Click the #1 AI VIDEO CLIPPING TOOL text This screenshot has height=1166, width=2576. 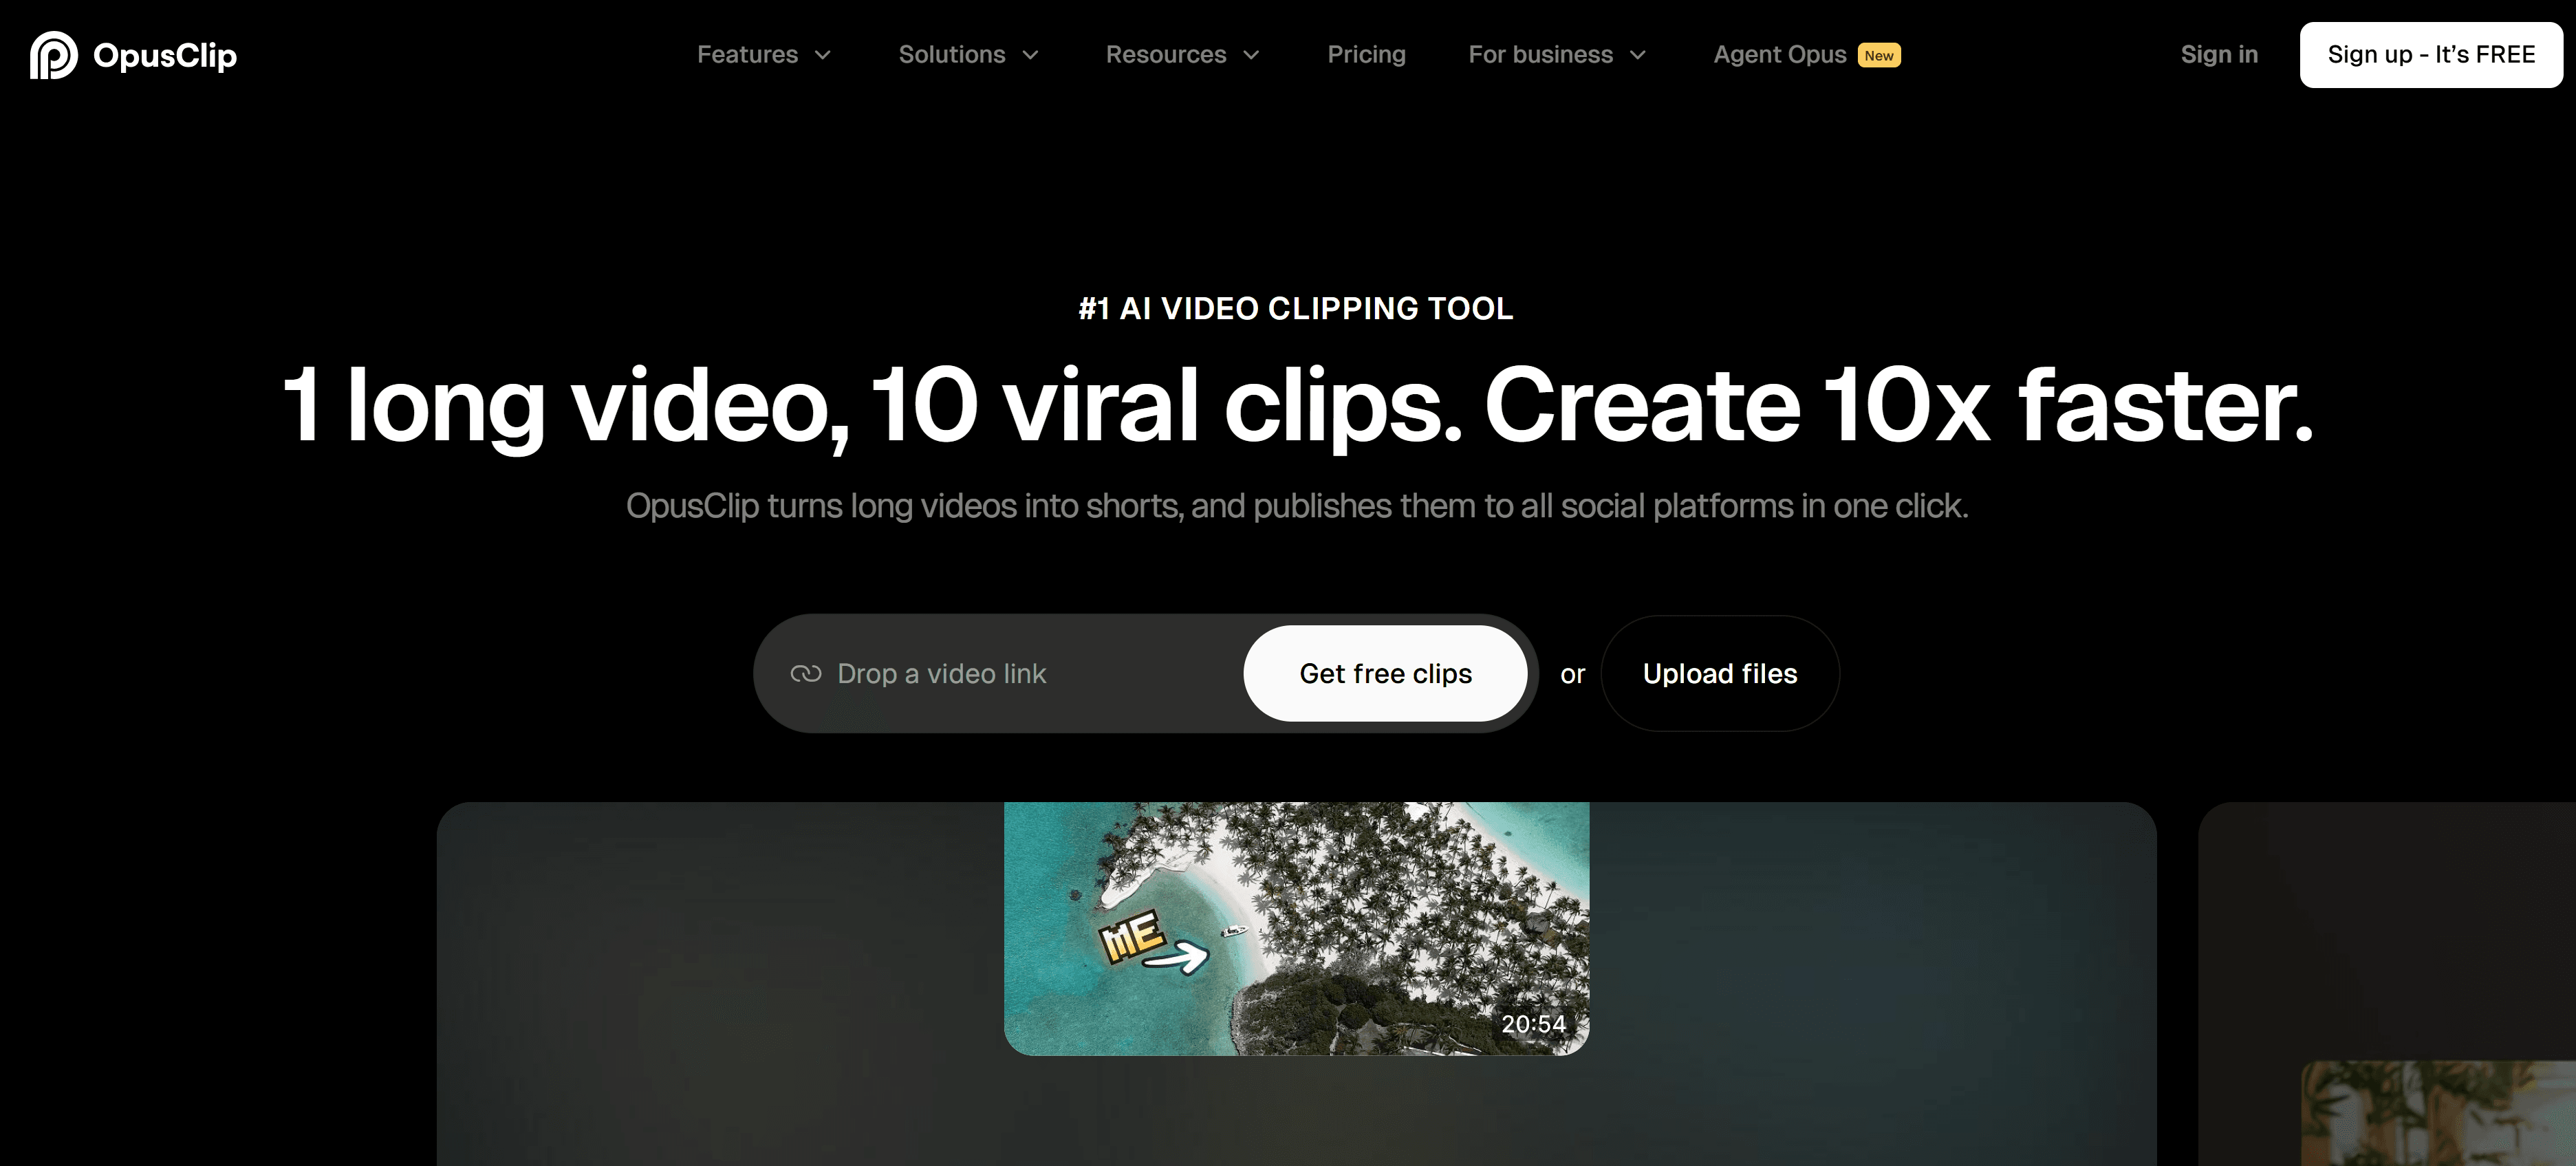[x=1296, y=308]
